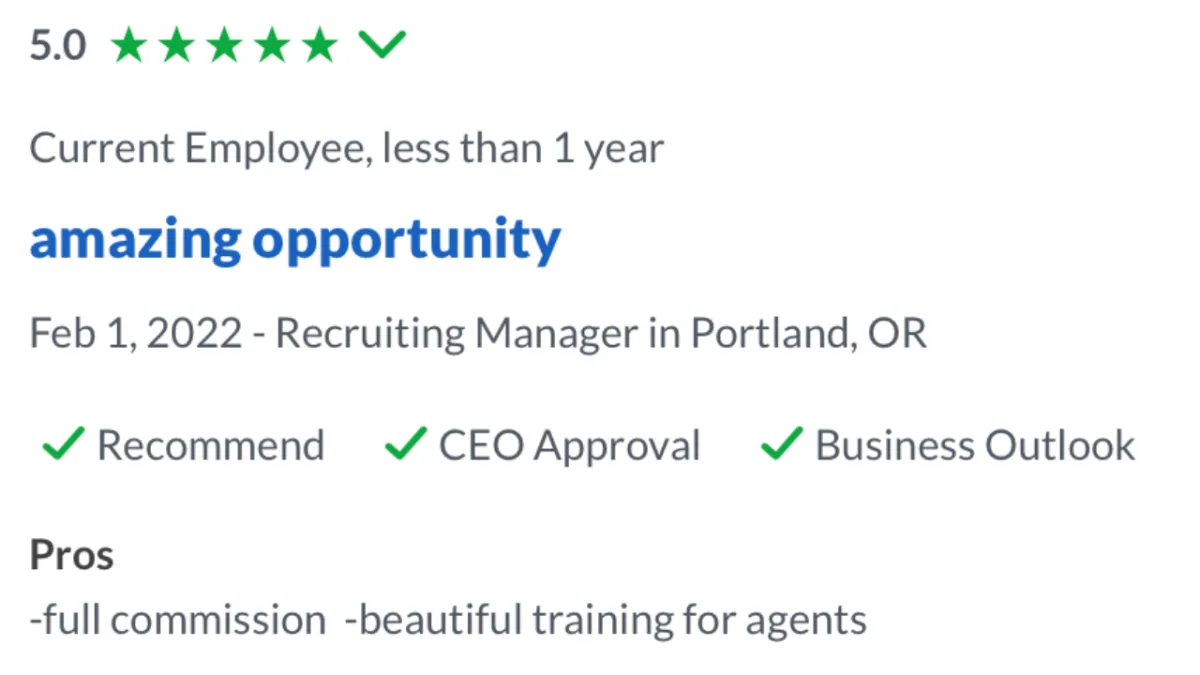Select the CEO Approval label

click(x=570, y=446)
